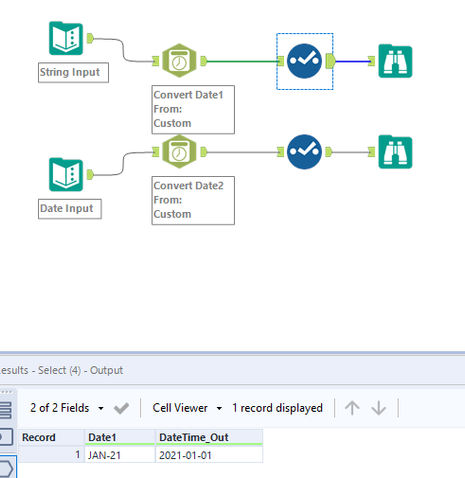Open the Convert Date2 DateTime tool
Screen dimensions: 465x478
(179, 152)
